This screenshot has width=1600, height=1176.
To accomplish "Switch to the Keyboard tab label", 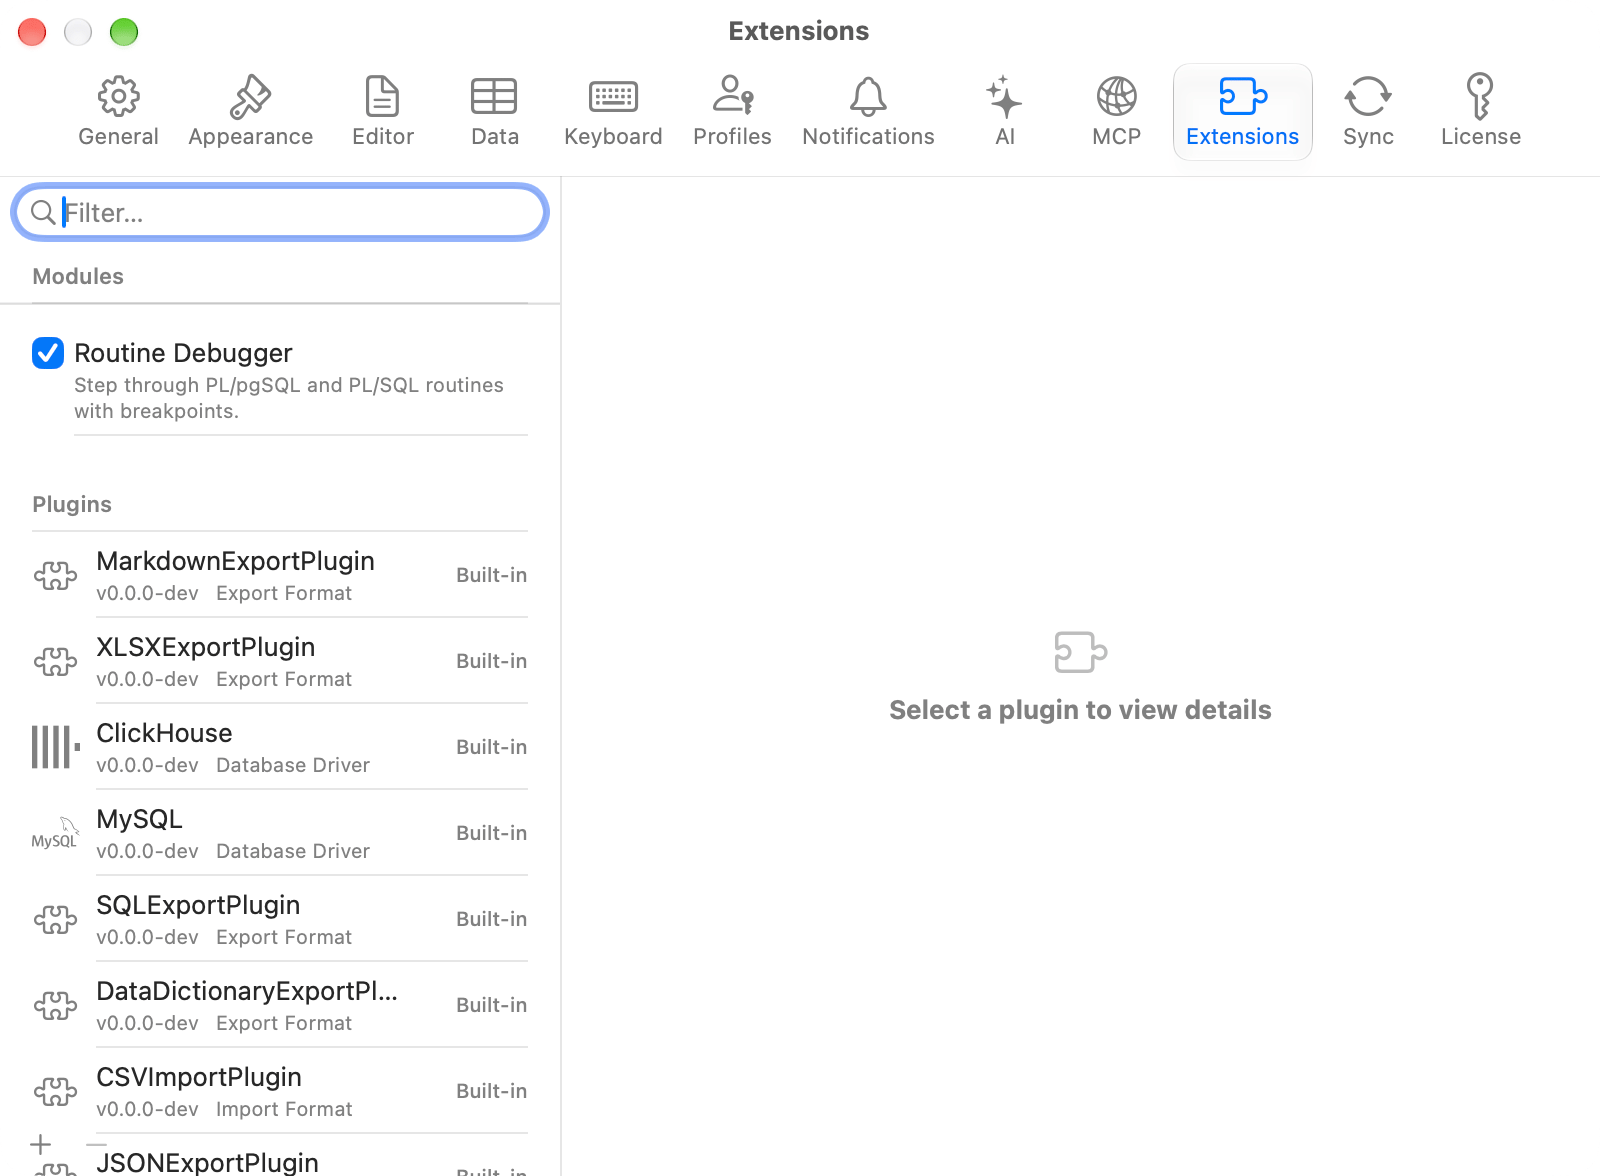I will (613, 137).
